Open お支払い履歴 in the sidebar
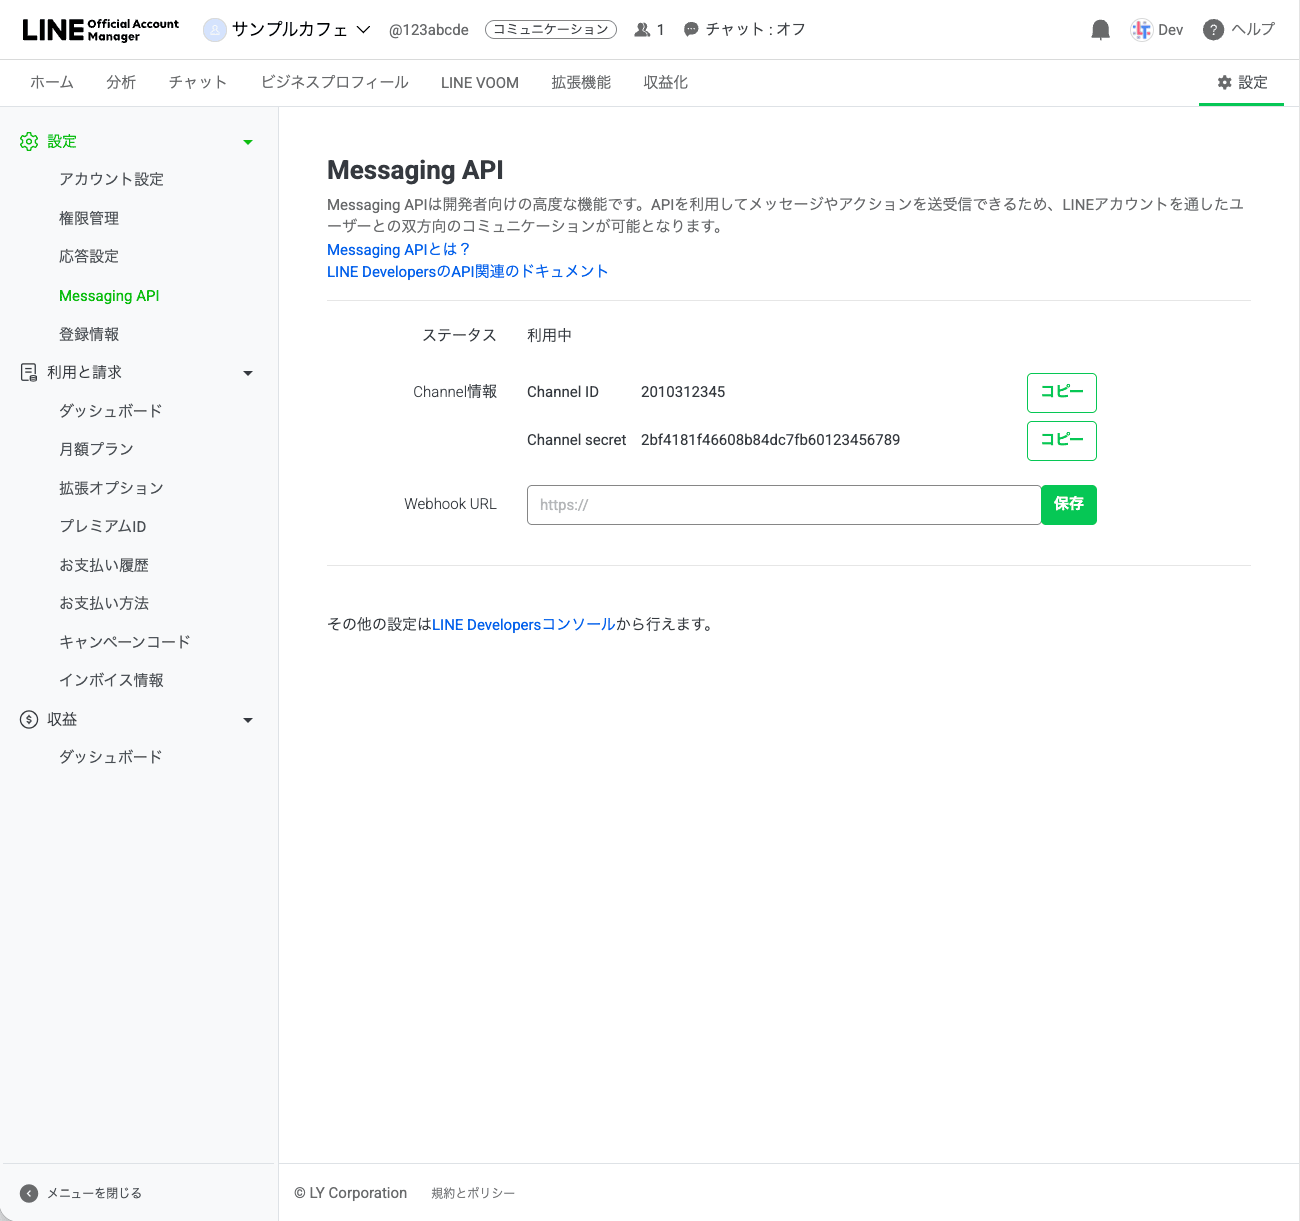1300x1221 pixels. (104, 566)
